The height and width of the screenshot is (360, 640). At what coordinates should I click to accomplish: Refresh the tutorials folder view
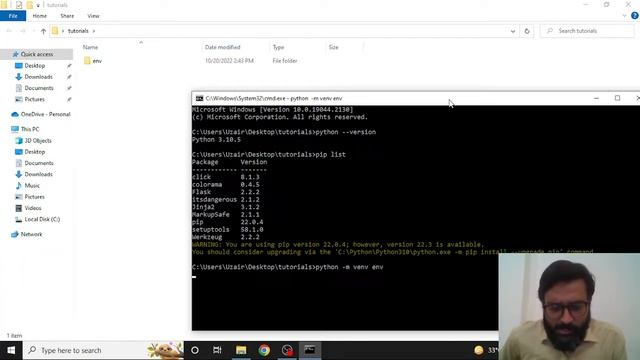[x=527, y=31]
